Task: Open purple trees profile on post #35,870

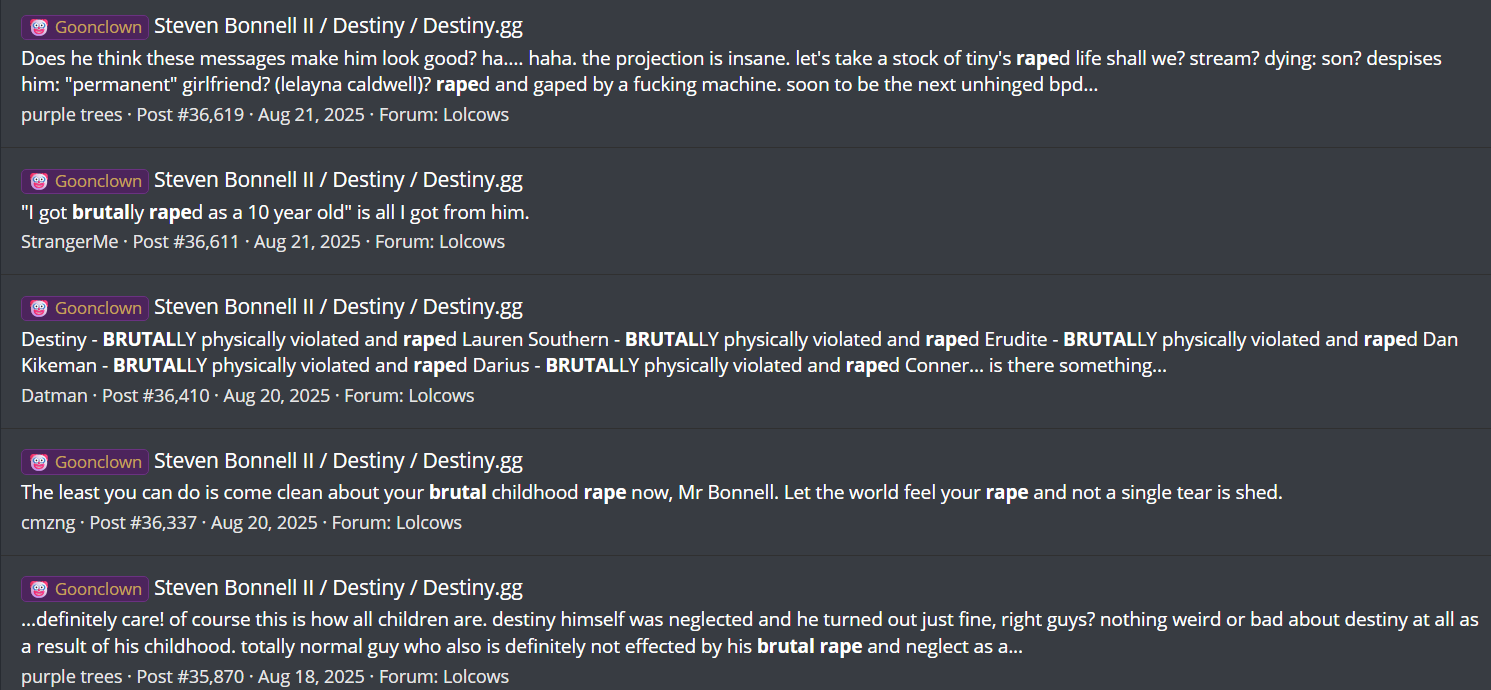Action: pyautogui.click(x=71, y=677)
